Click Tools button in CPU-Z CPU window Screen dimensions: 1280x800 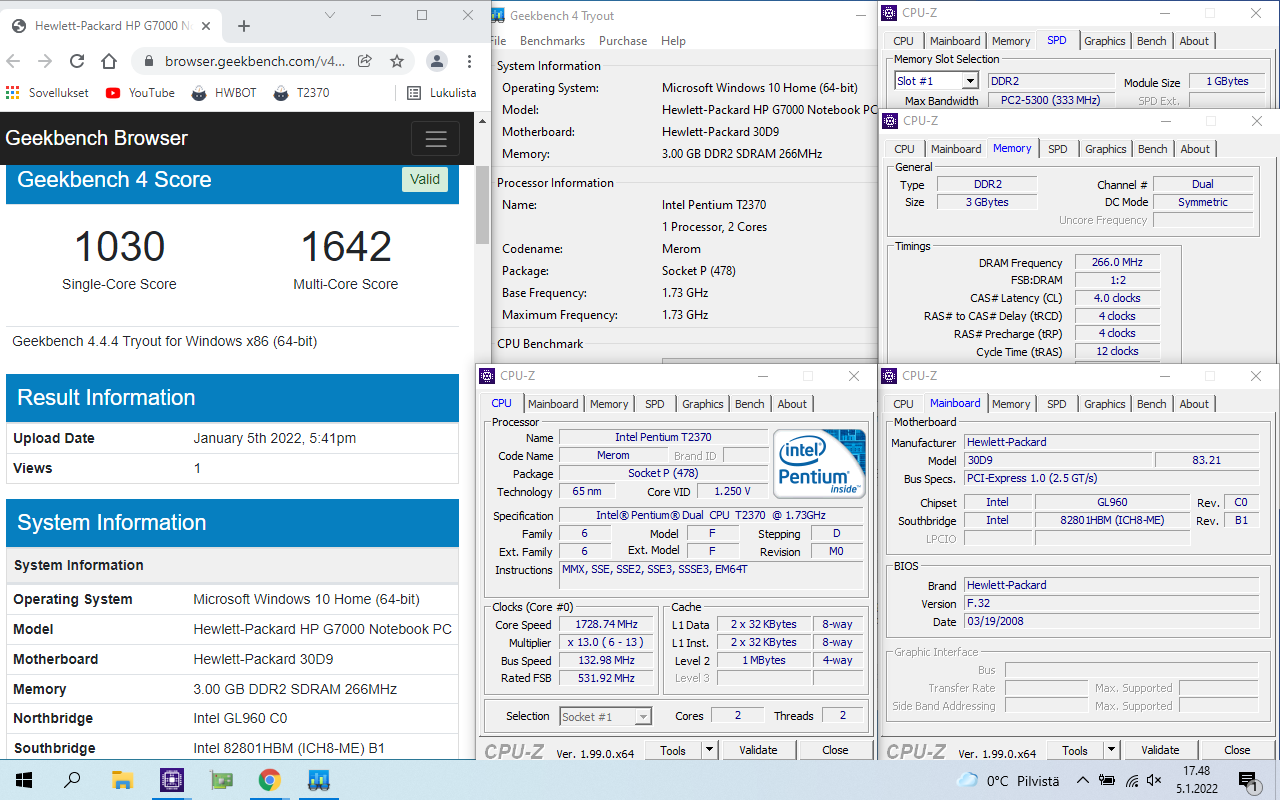673,750
